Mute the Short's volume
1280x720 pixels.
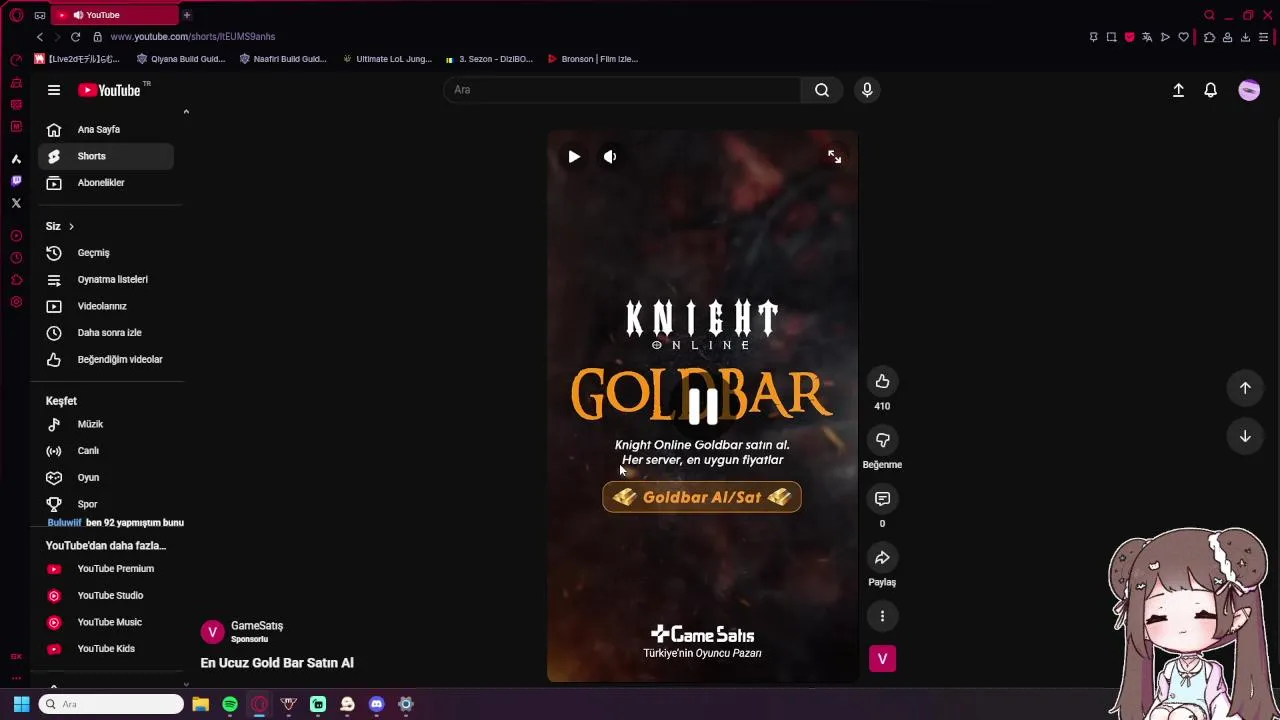click(x=610, y=157)
